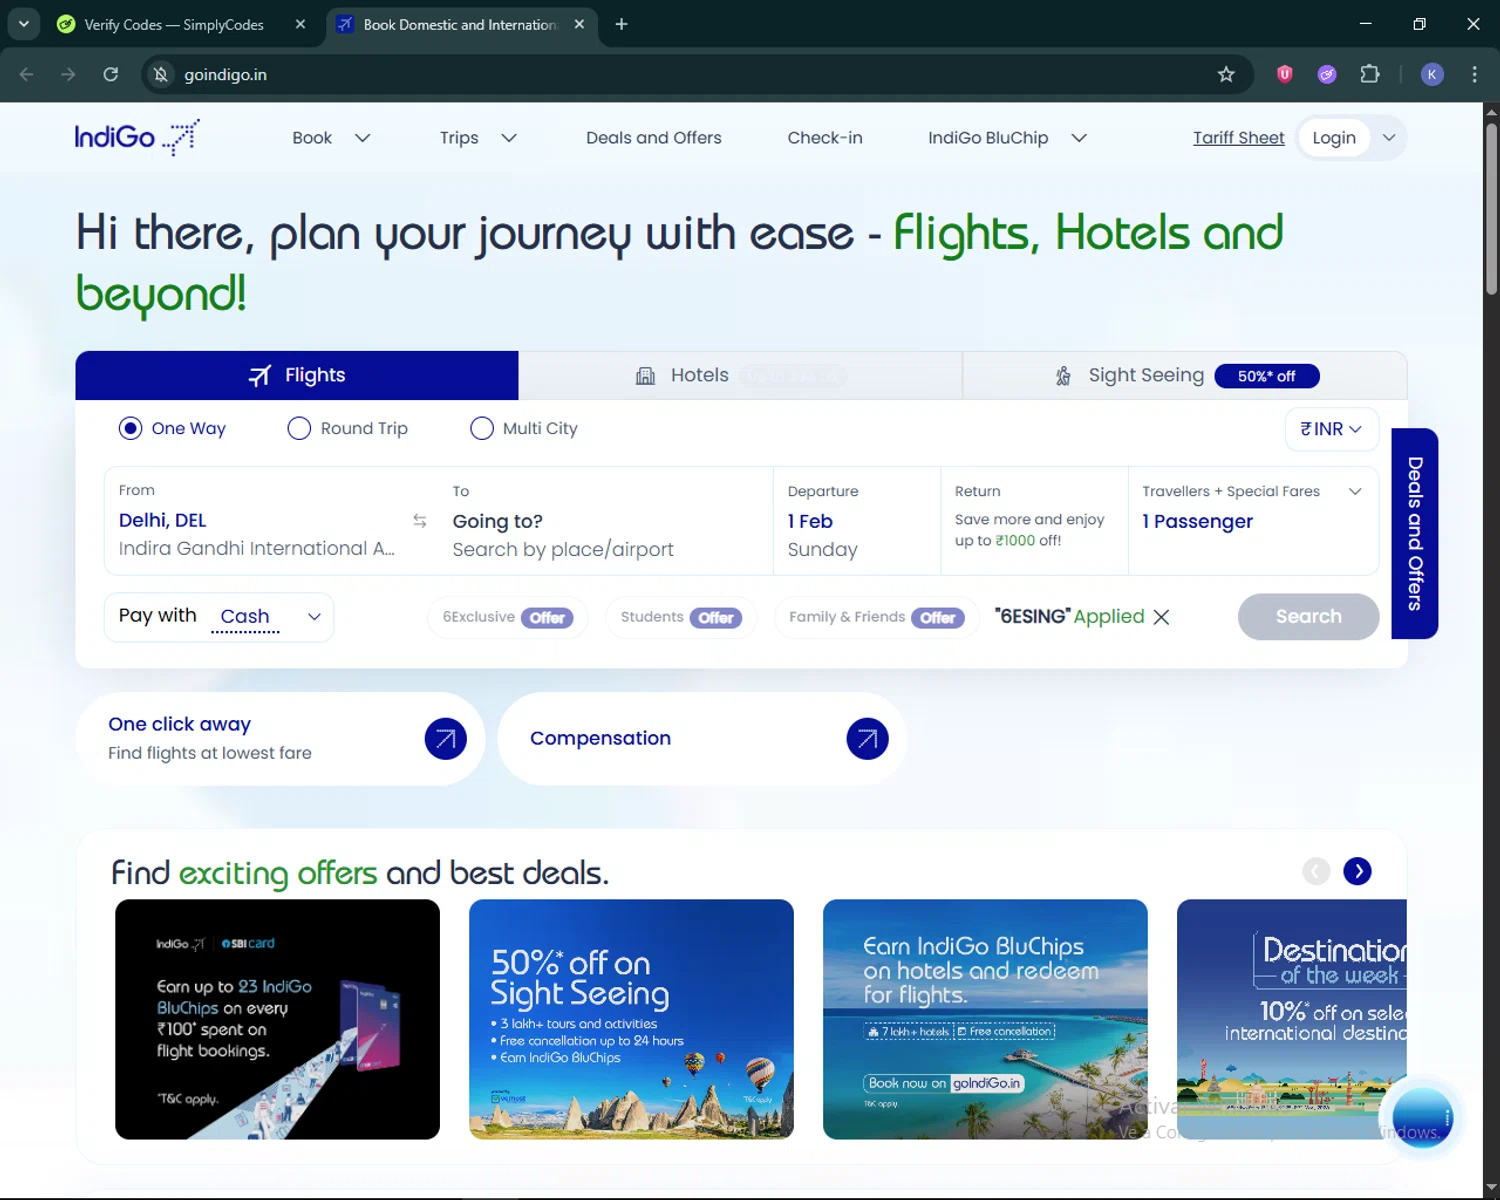Expand the IndiGo BluChip menu
This screenshot has height=1200, width=1500.
pos(1007,138)
